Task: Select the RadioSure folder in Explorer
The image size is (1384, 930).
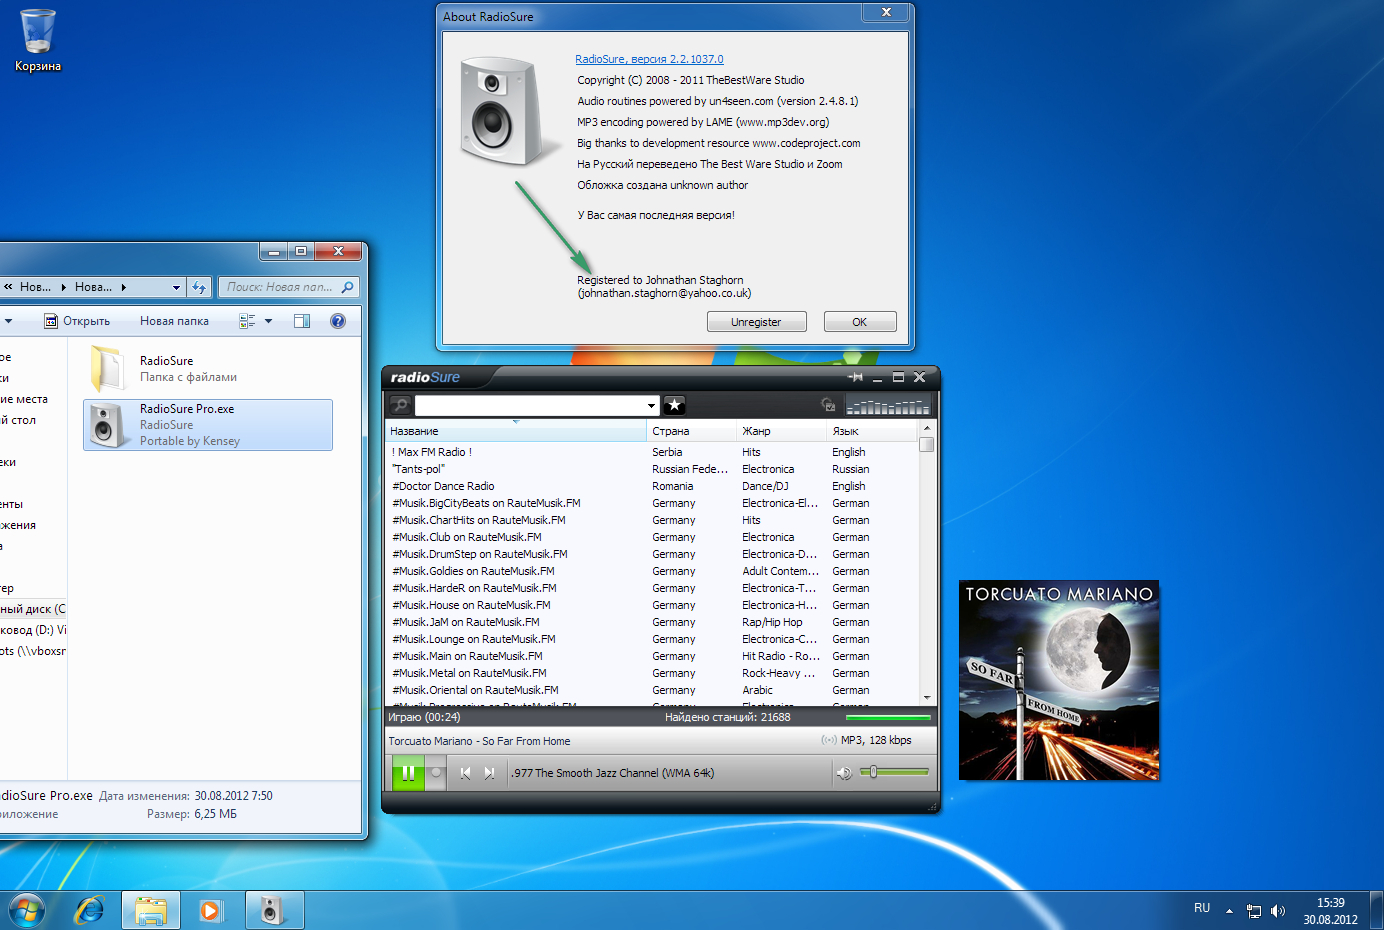Action: click(x=208, y=369)
